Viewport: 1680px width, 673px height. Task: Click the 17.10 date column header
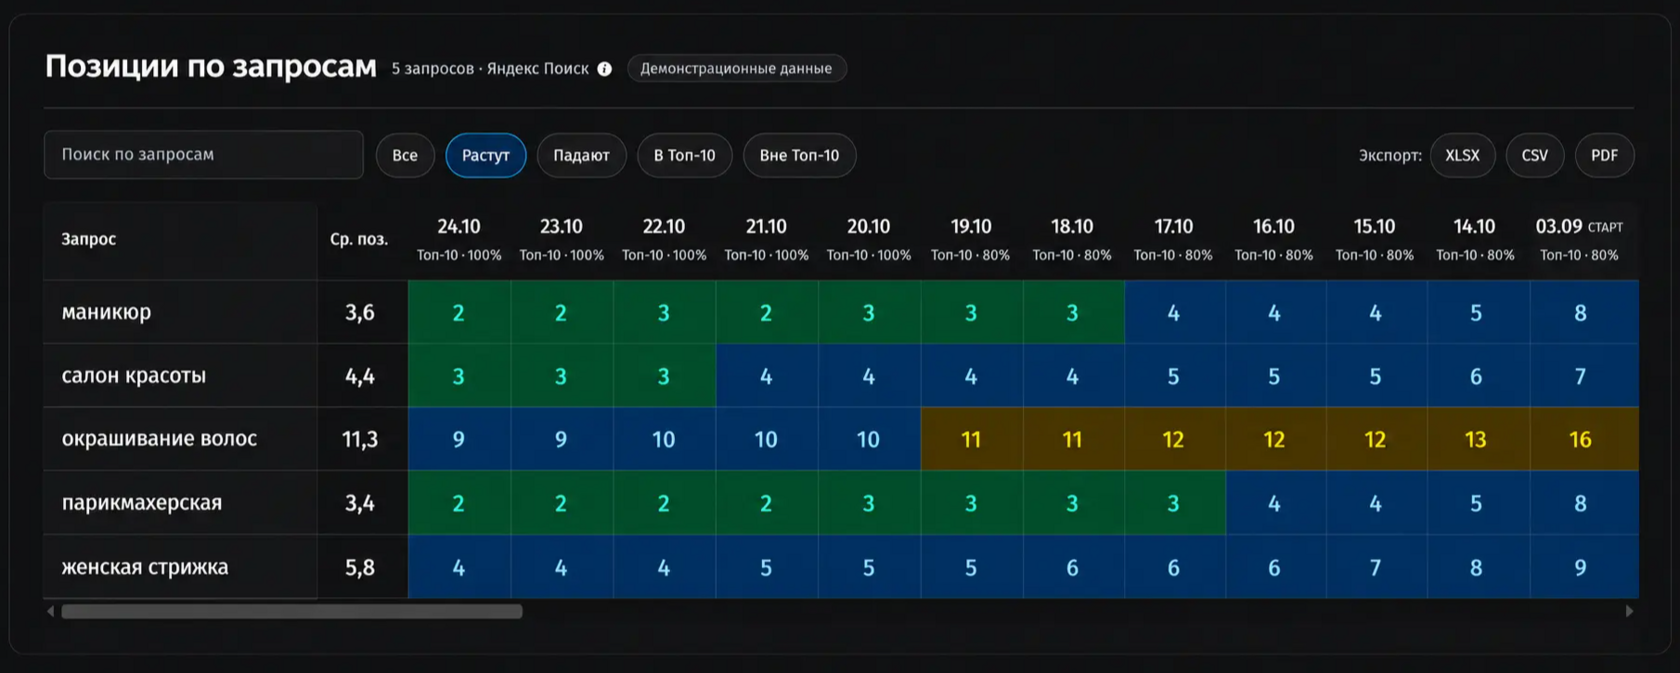coord(1173,240)
